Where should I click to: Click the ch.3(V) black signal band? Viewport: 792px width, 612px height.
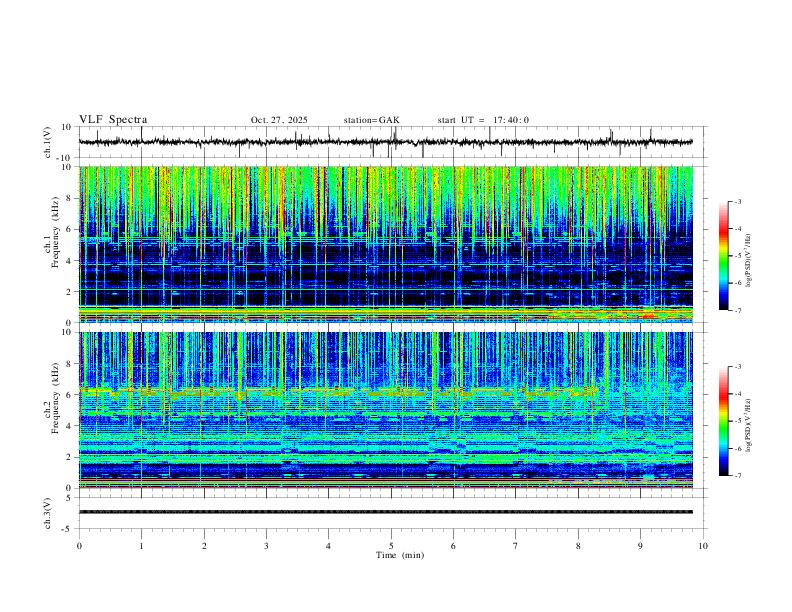coord(386,512)
